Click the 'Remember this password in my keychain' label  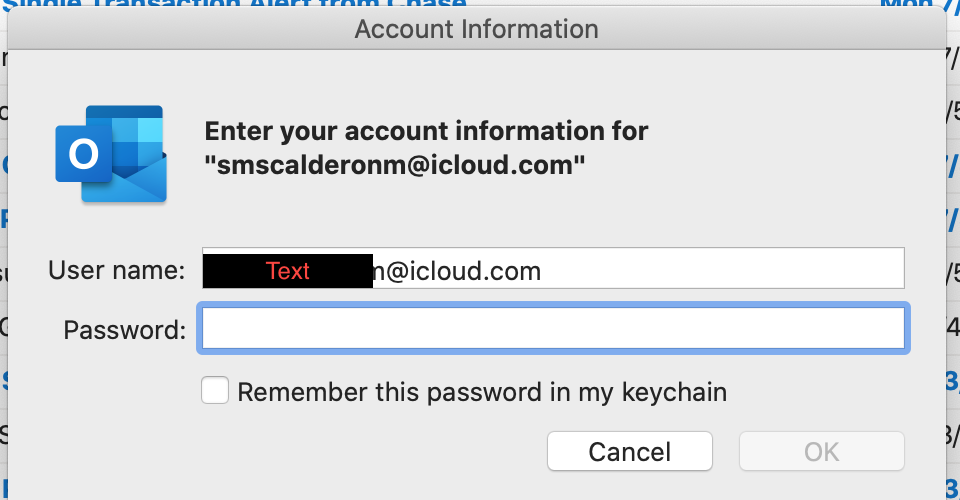click(481, 392)
